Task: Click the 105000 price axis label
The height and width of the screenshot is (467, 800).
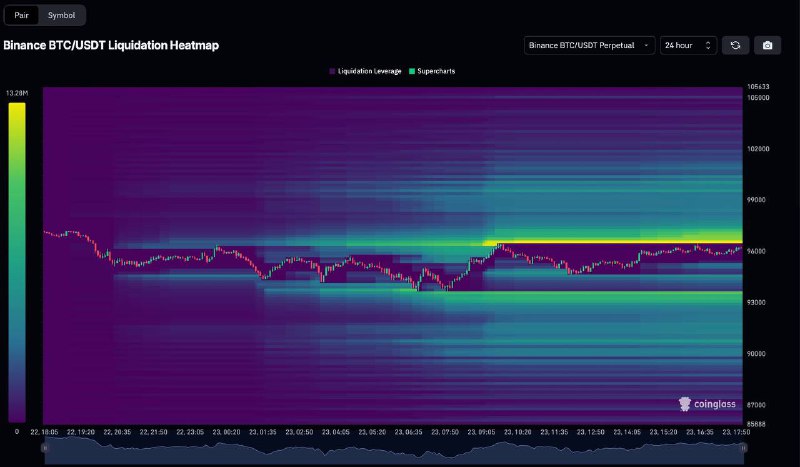Action: pyautogui.click(x=758, y=97)
